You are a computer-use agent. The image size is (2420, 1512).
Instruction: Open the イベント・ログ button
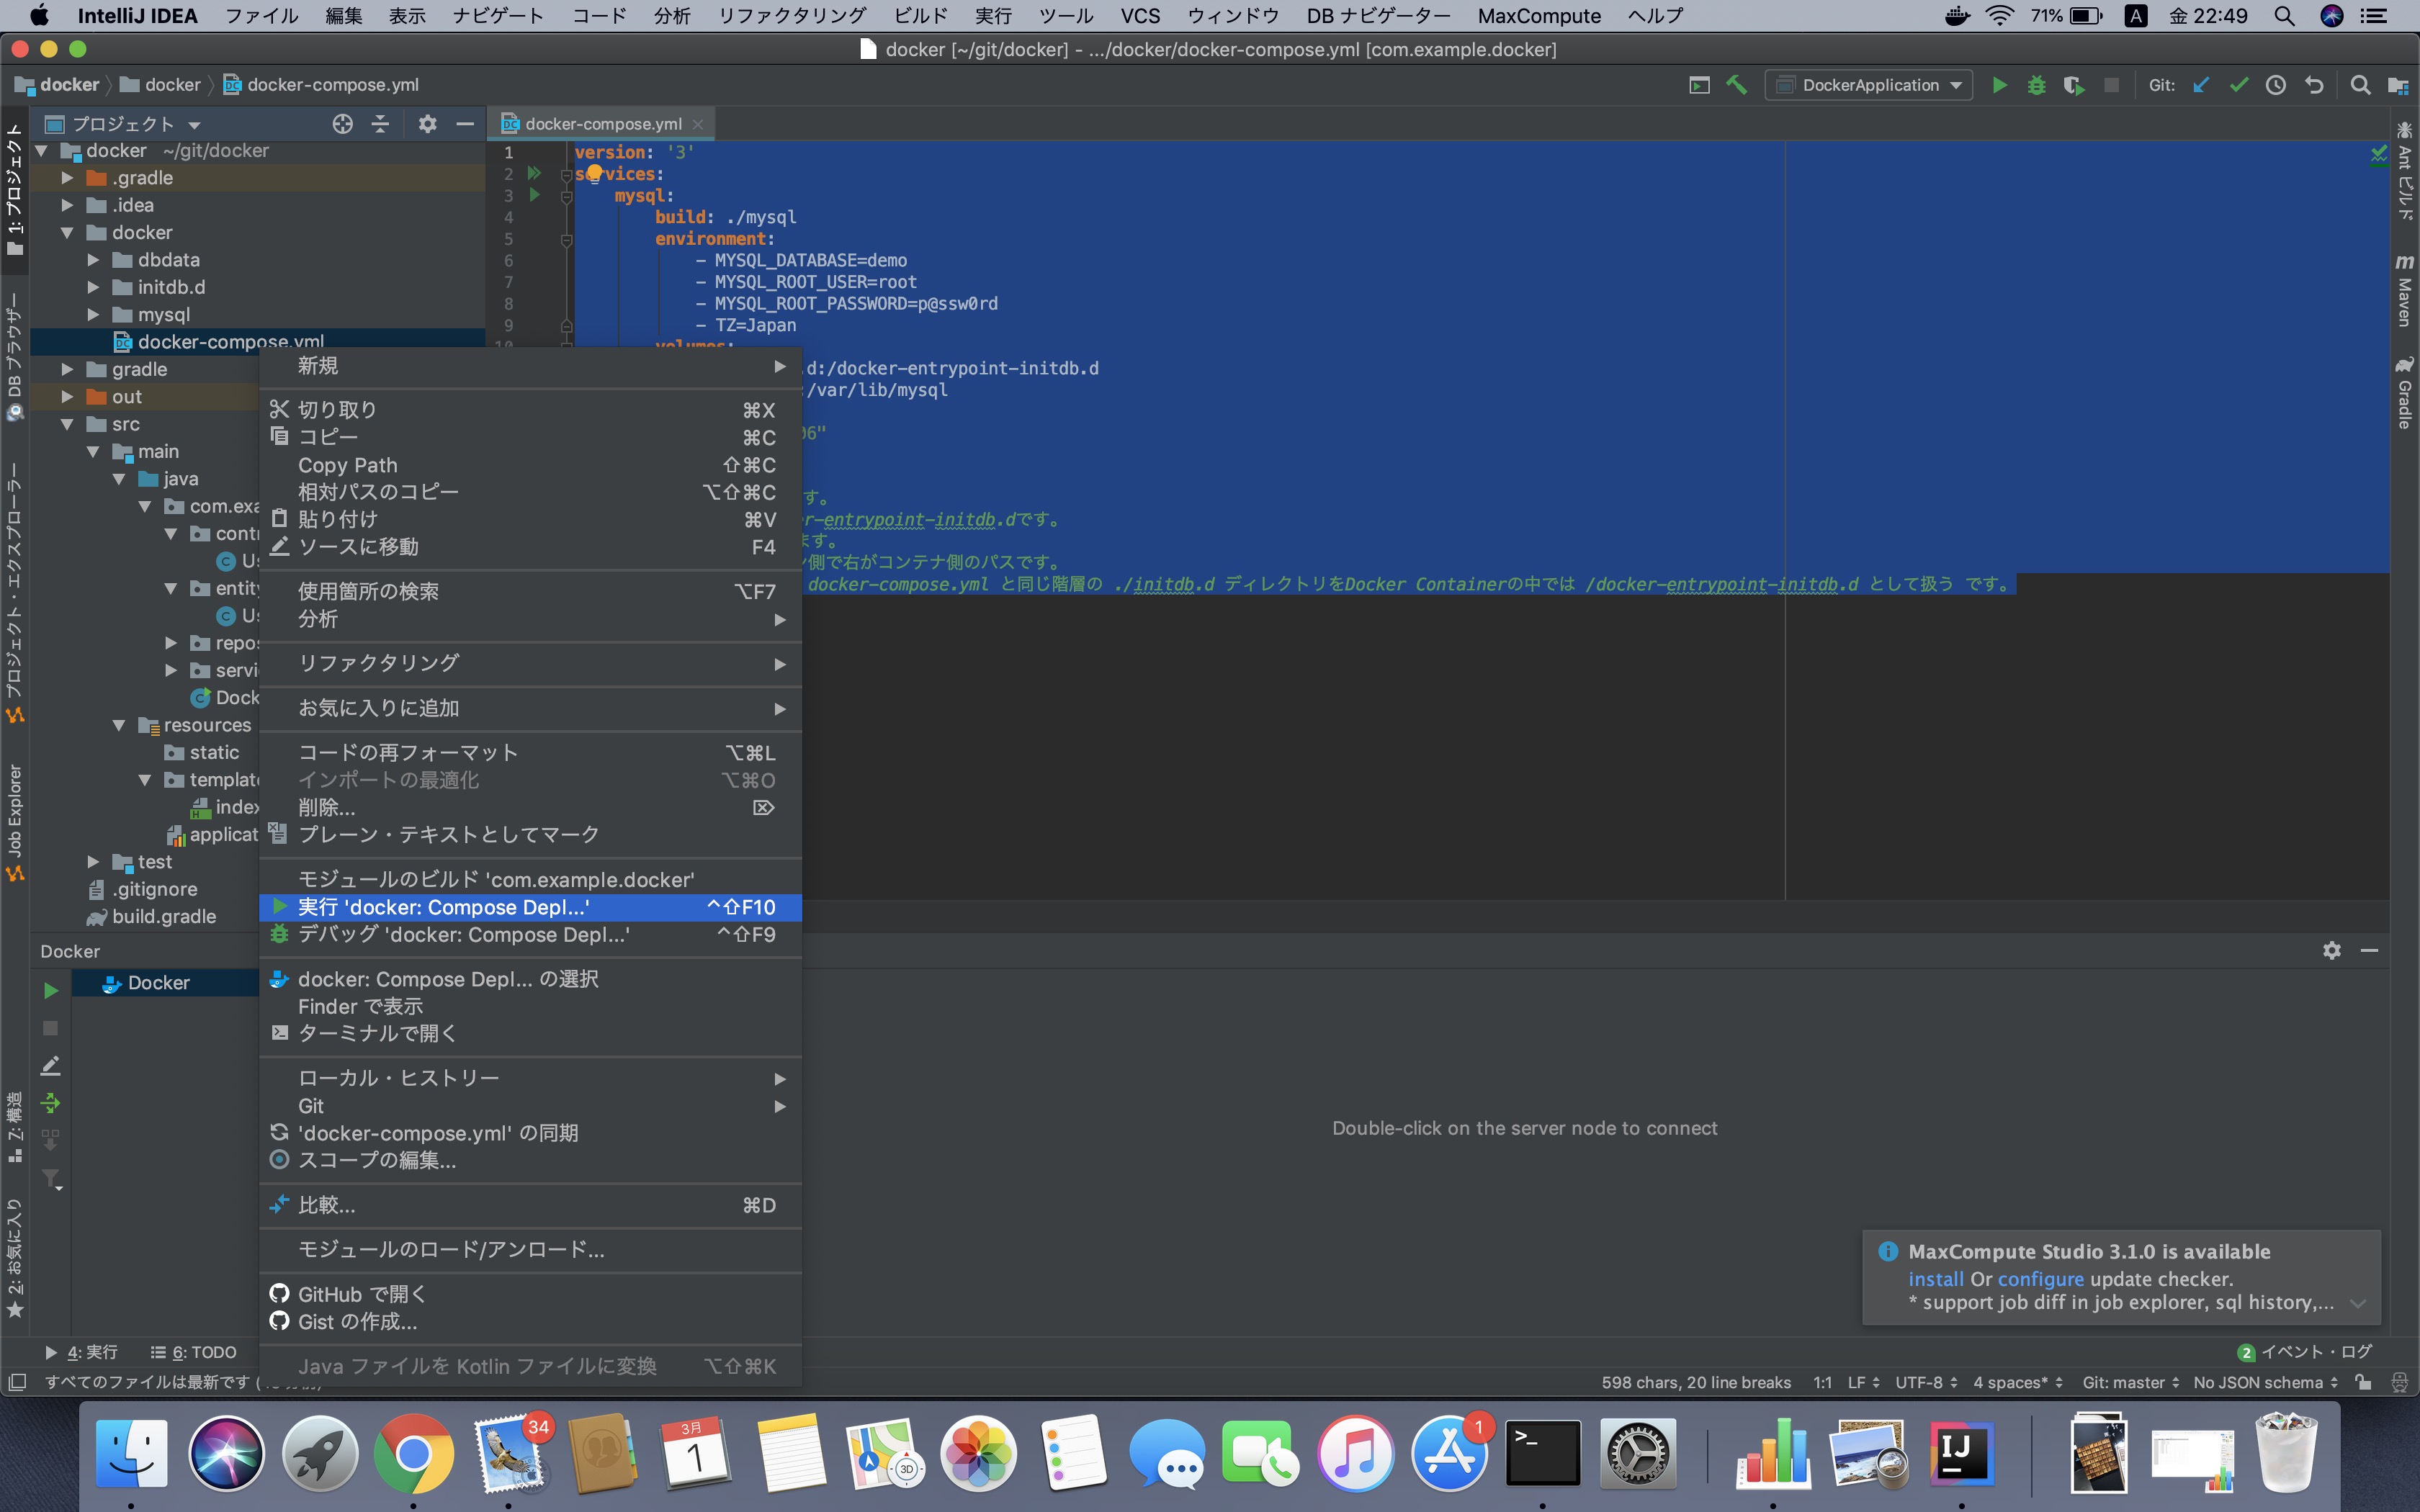2305,1352
